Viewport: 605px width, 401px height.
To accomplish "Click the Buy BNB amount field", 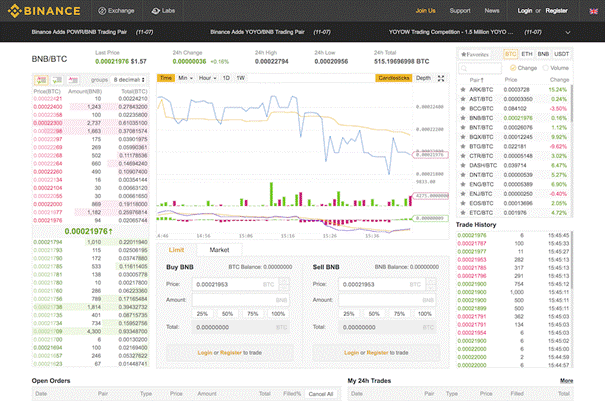I will tap(241, 300).
